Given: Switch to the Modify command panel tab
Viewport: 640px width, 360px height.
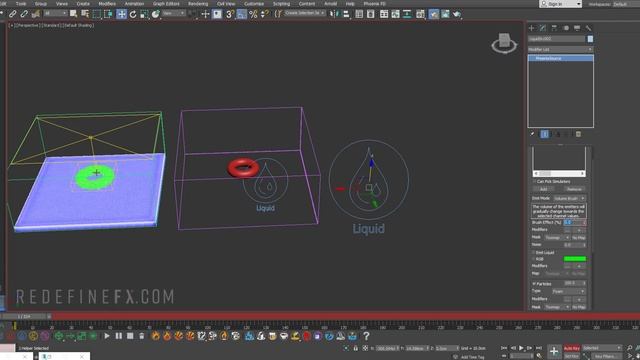Looking at the screenshot, I should [x=543, y=28].
